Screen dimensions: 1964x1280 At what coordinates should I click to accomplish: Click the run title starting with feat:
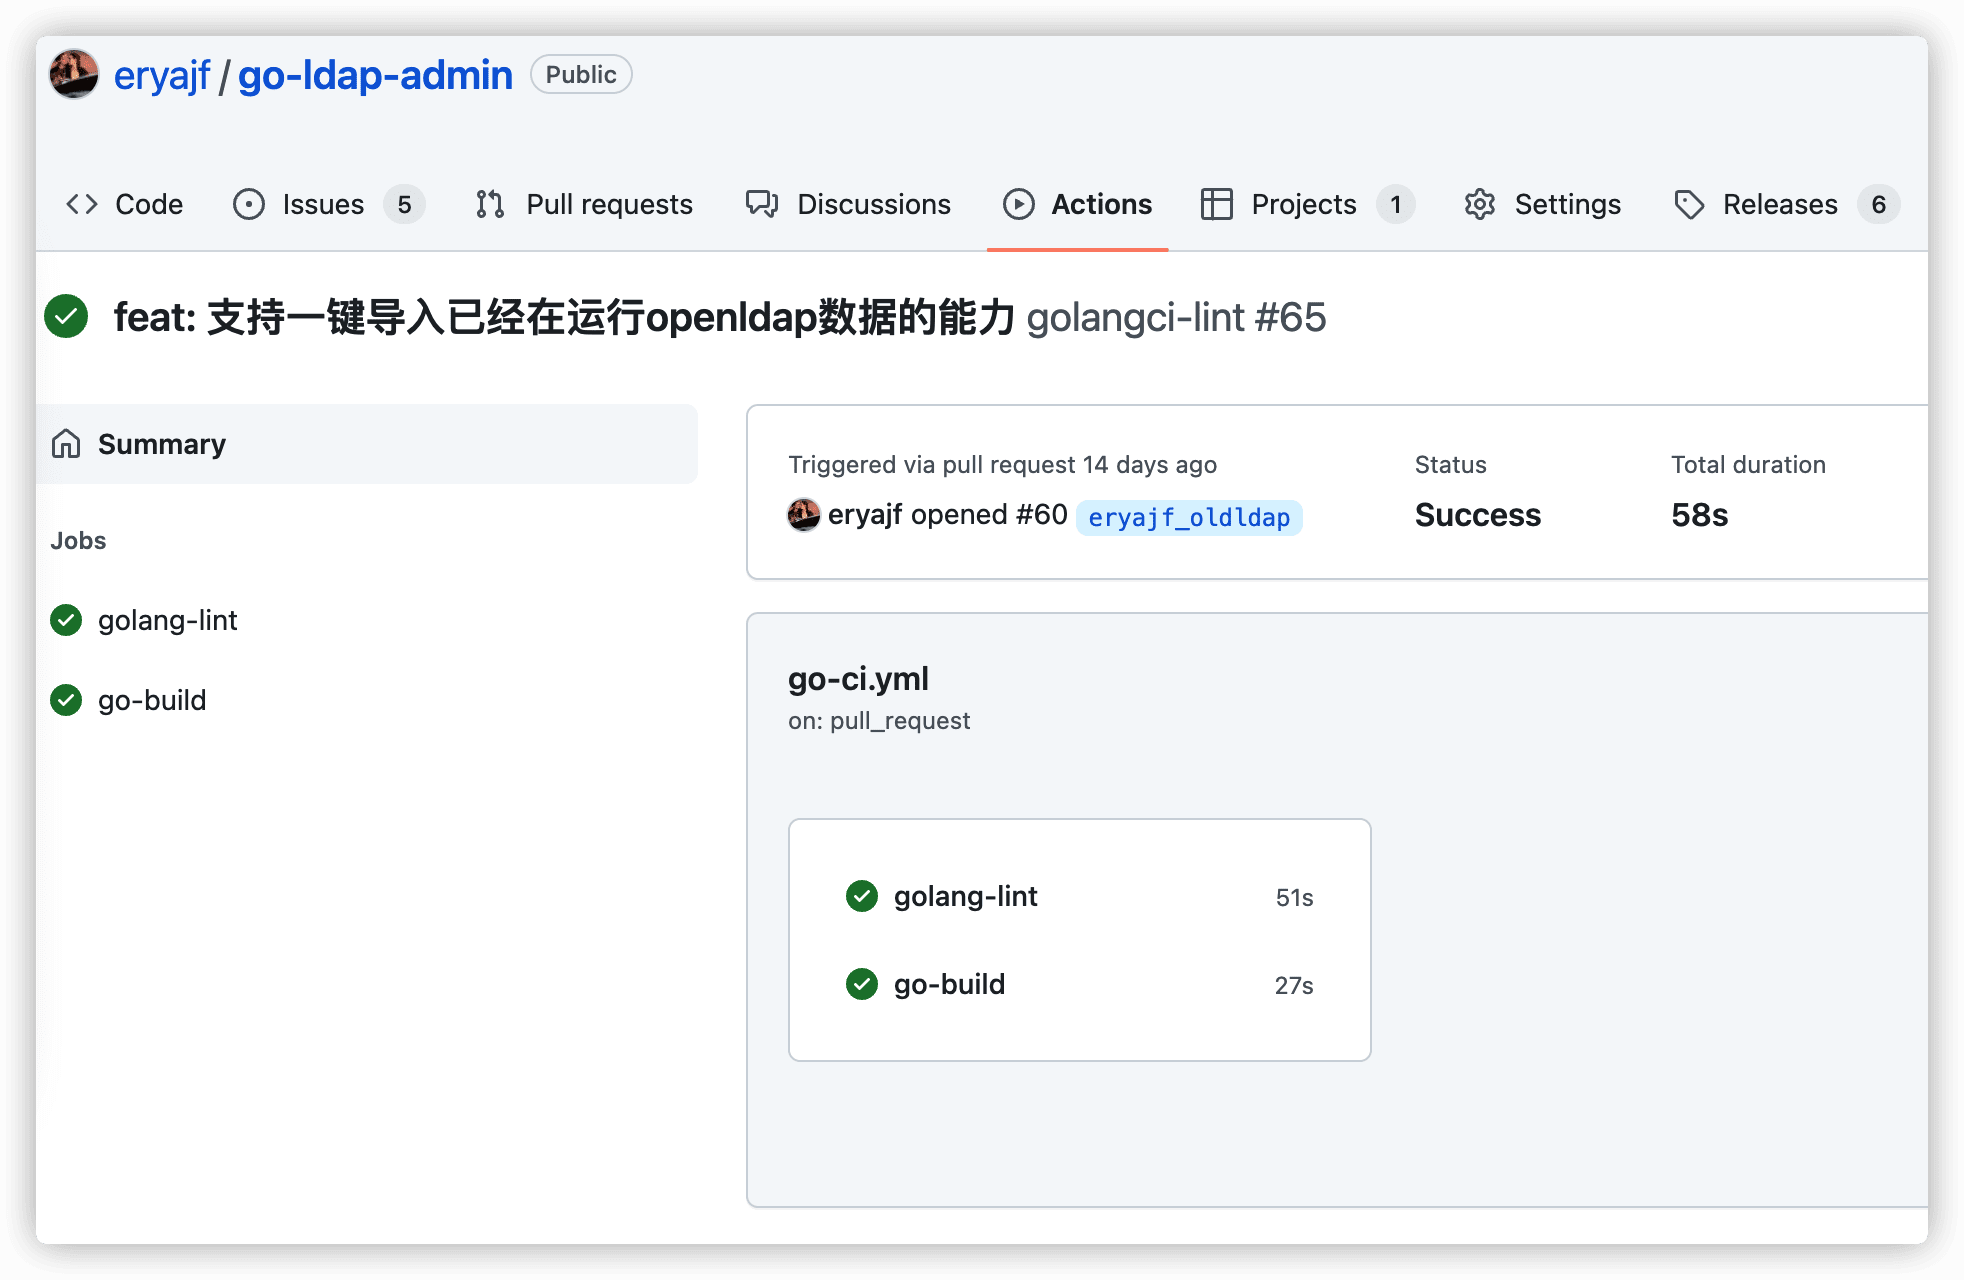564,317
